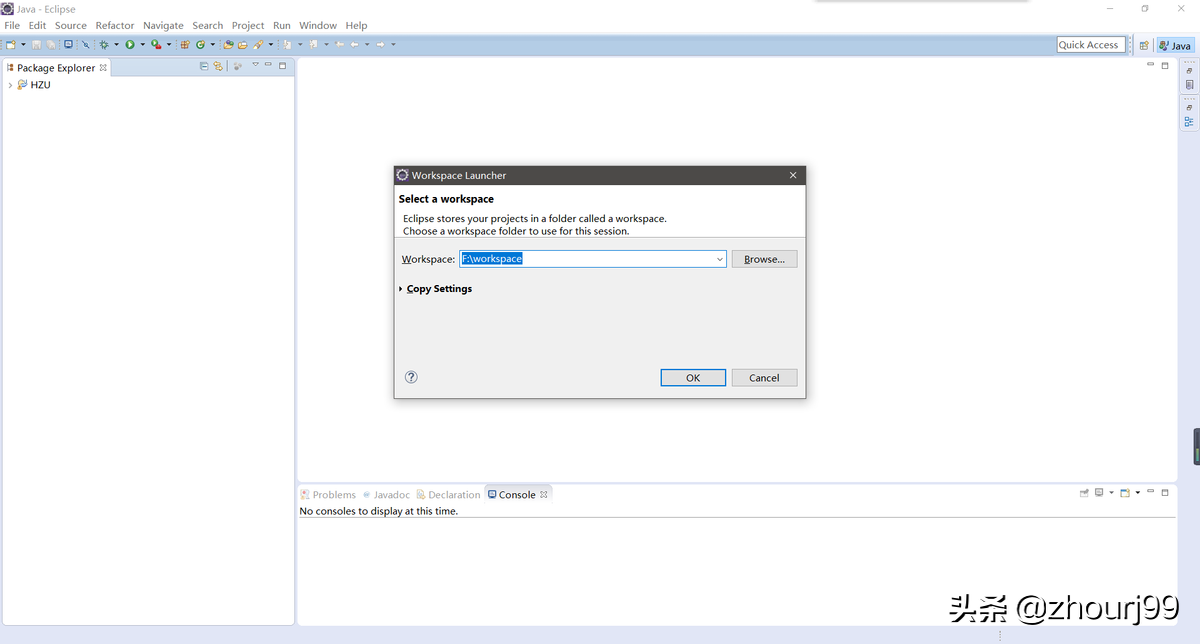1200x644 pixels.
Task: Click the Save All toolbar icon
Action: (50, 45)
